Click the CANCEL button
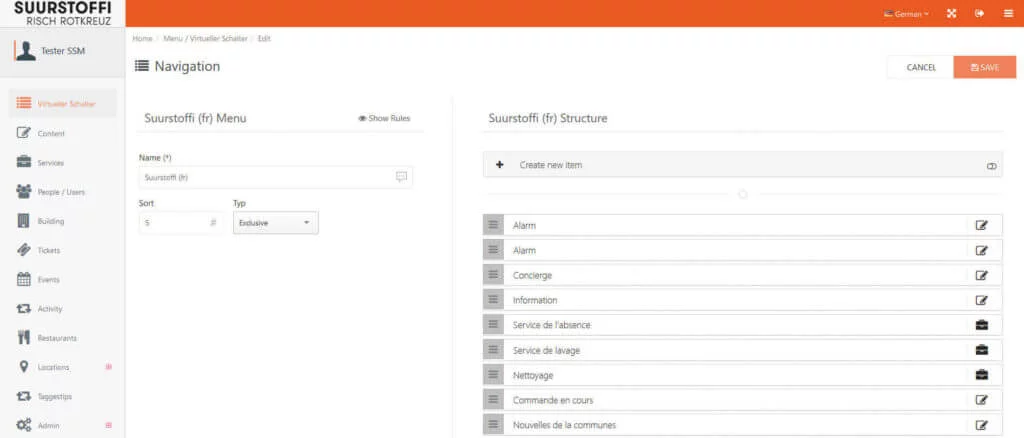The height and width of the screenshot is (438, 1024). pyautogui.click(x=920, y=67)
